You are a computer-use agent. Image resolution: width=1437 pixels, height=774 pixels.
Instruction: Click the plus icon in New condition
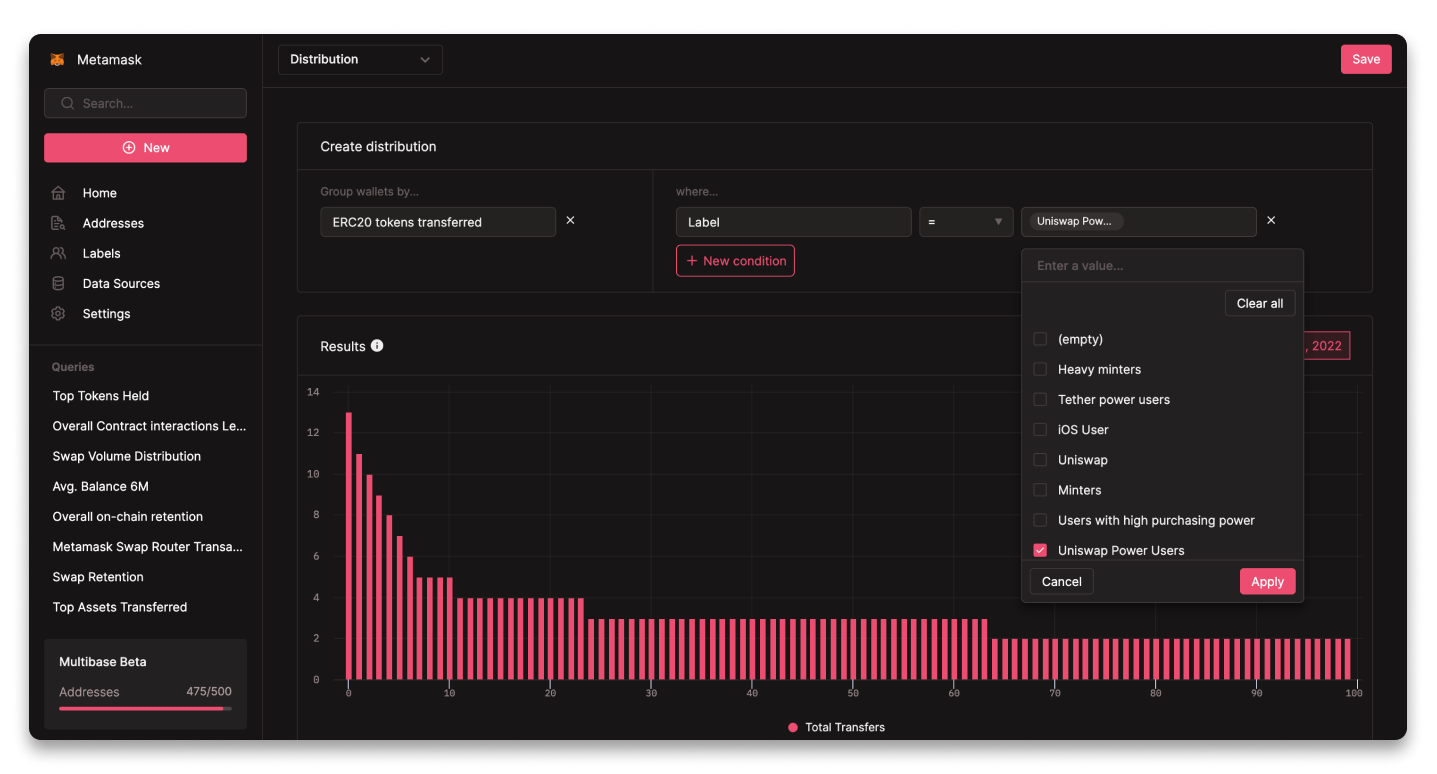(692, 261)
